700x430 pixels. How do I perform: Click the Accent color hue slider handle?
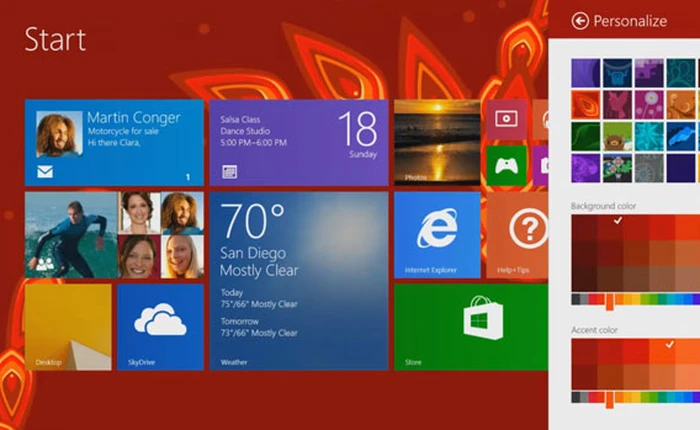[x=609, y=399]
